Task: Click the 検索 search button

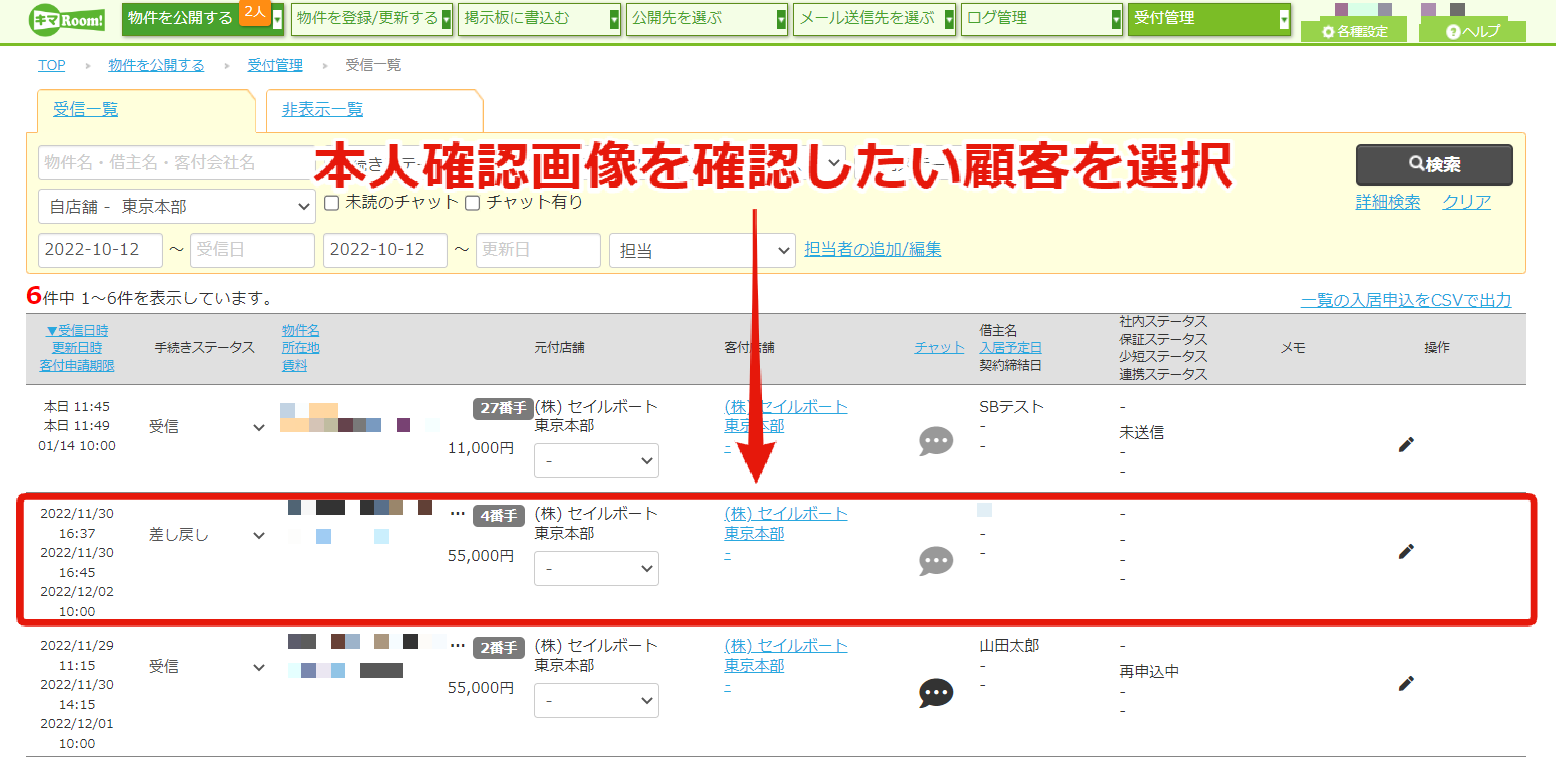Action: click(x=1434, y=165)
